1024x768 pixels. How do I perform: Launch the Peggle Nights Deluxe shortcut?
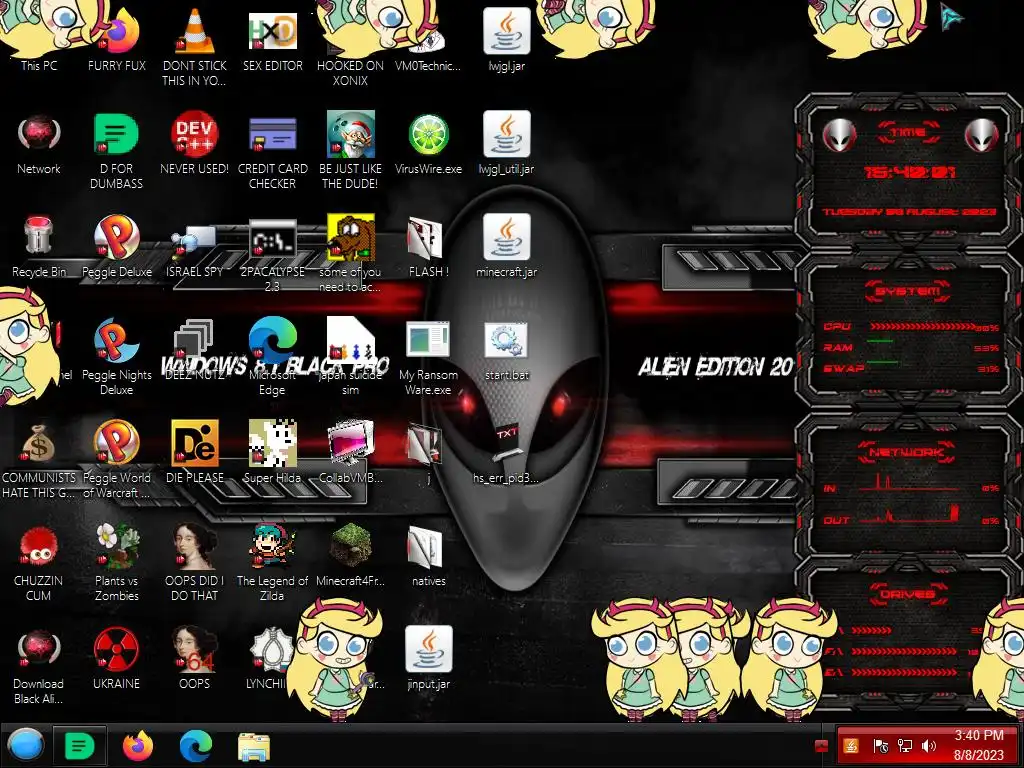pos(116,356)
